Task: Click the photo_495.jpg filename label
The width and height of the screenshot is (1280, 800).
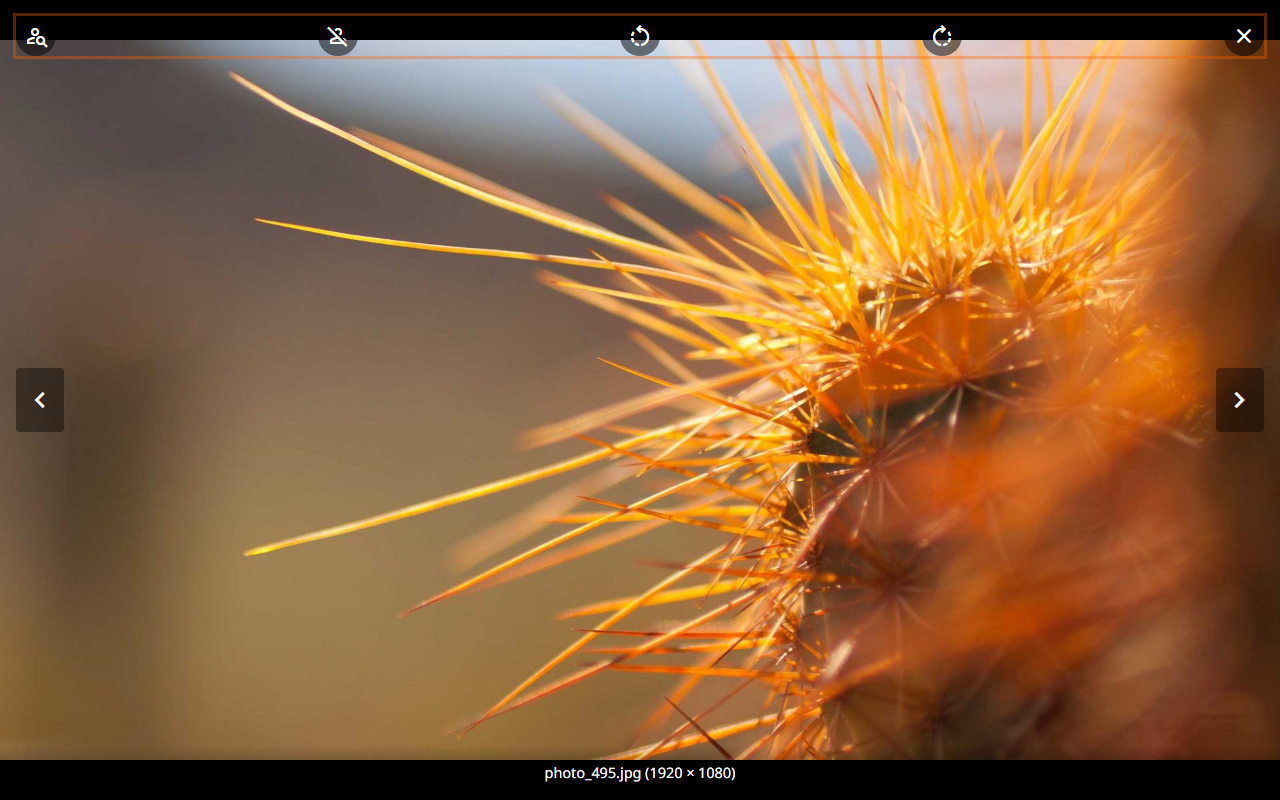Action: pyautogui.click(x=592, y=772)
